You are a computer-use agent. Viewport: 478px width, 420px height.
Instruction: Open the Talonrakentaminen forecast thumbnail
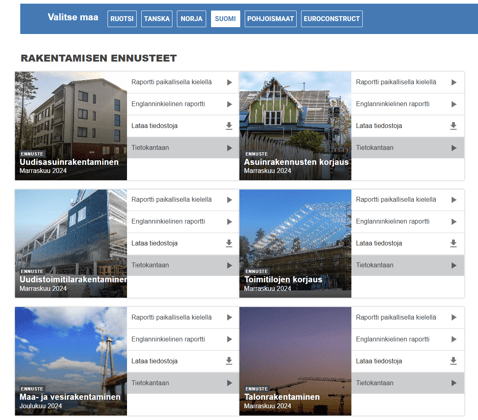(295, 361)
